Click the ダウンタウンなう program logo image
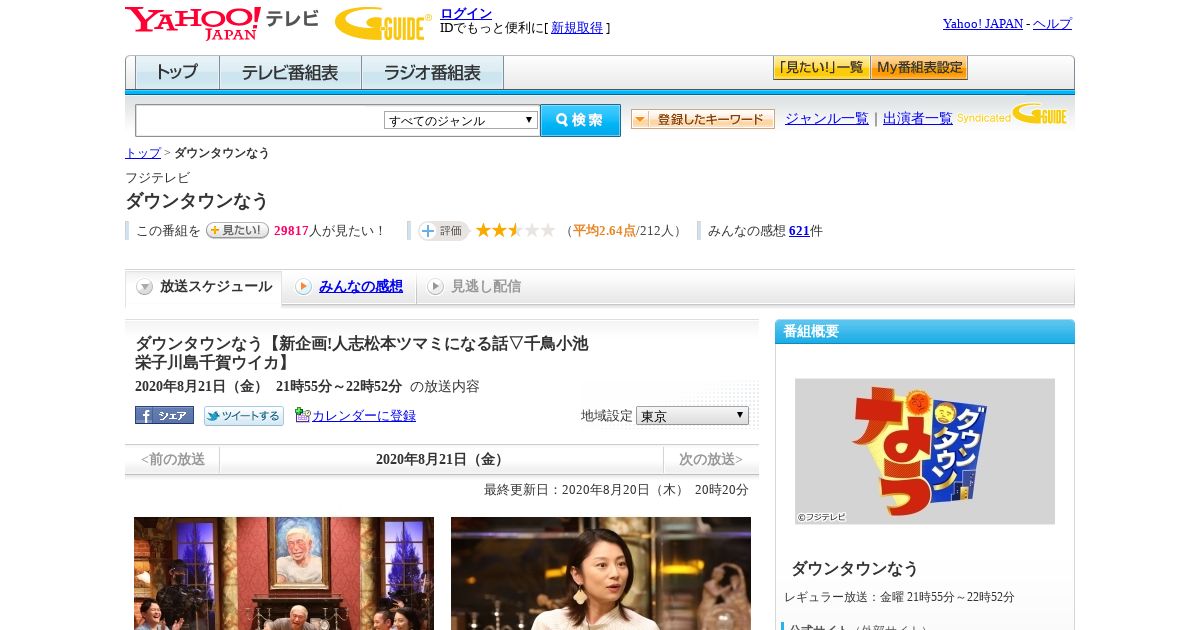This screenshot has height=630, width=1200. (x=925, y=451)
